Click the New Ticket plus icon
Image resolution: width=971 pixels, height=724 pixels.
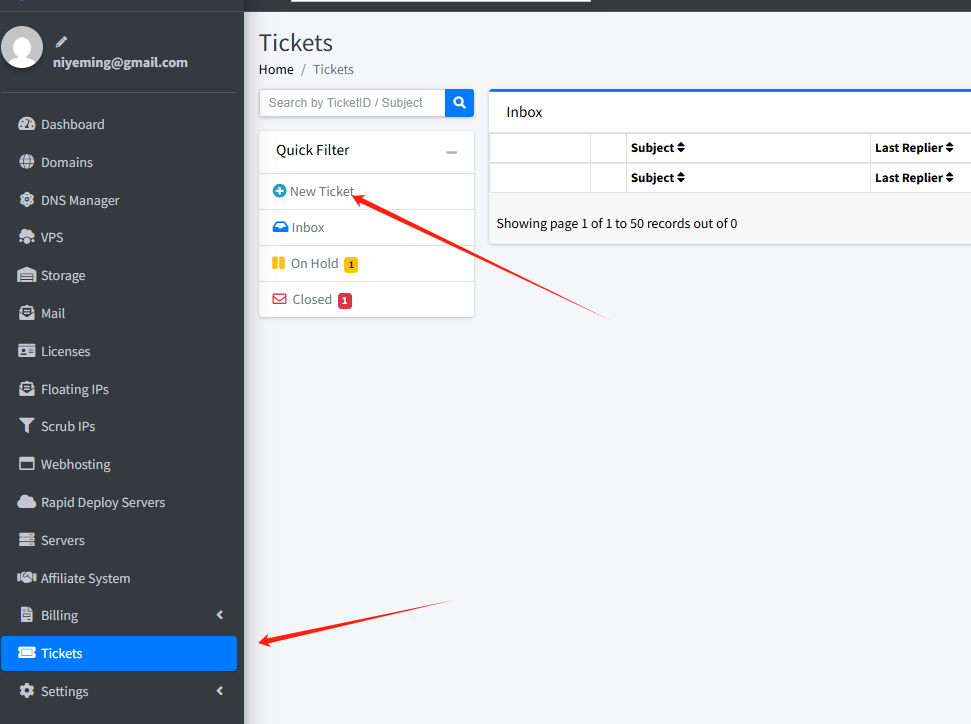click(279, 191)
